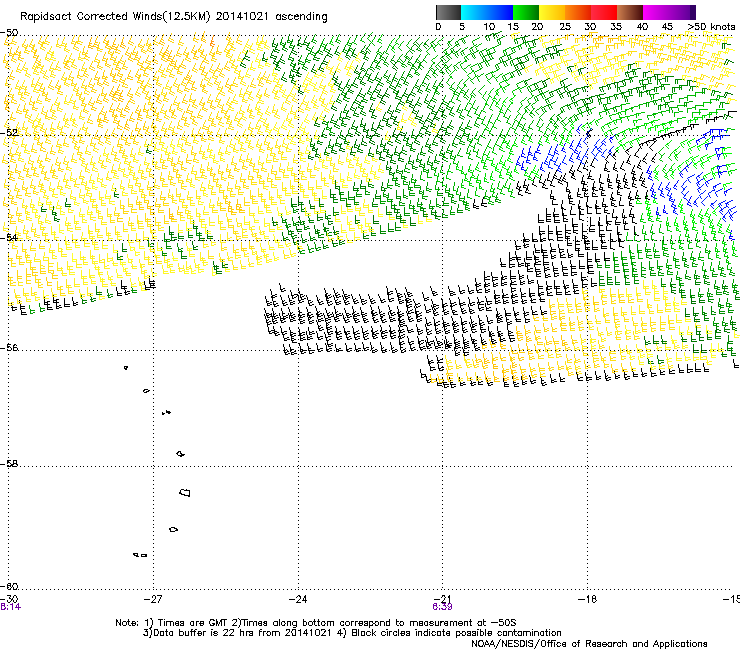Click the cyan 5-10 knots color swatch
740x650 pixels.
pos(474,12)
